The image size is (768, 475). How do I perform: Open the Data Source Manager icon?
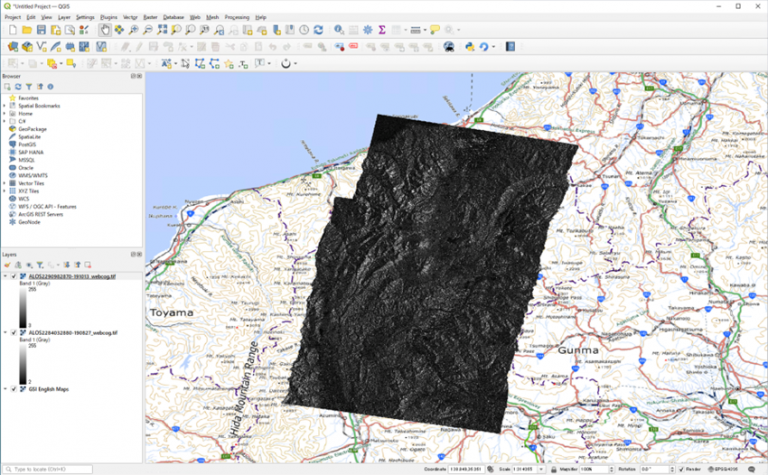pos(13,47)
